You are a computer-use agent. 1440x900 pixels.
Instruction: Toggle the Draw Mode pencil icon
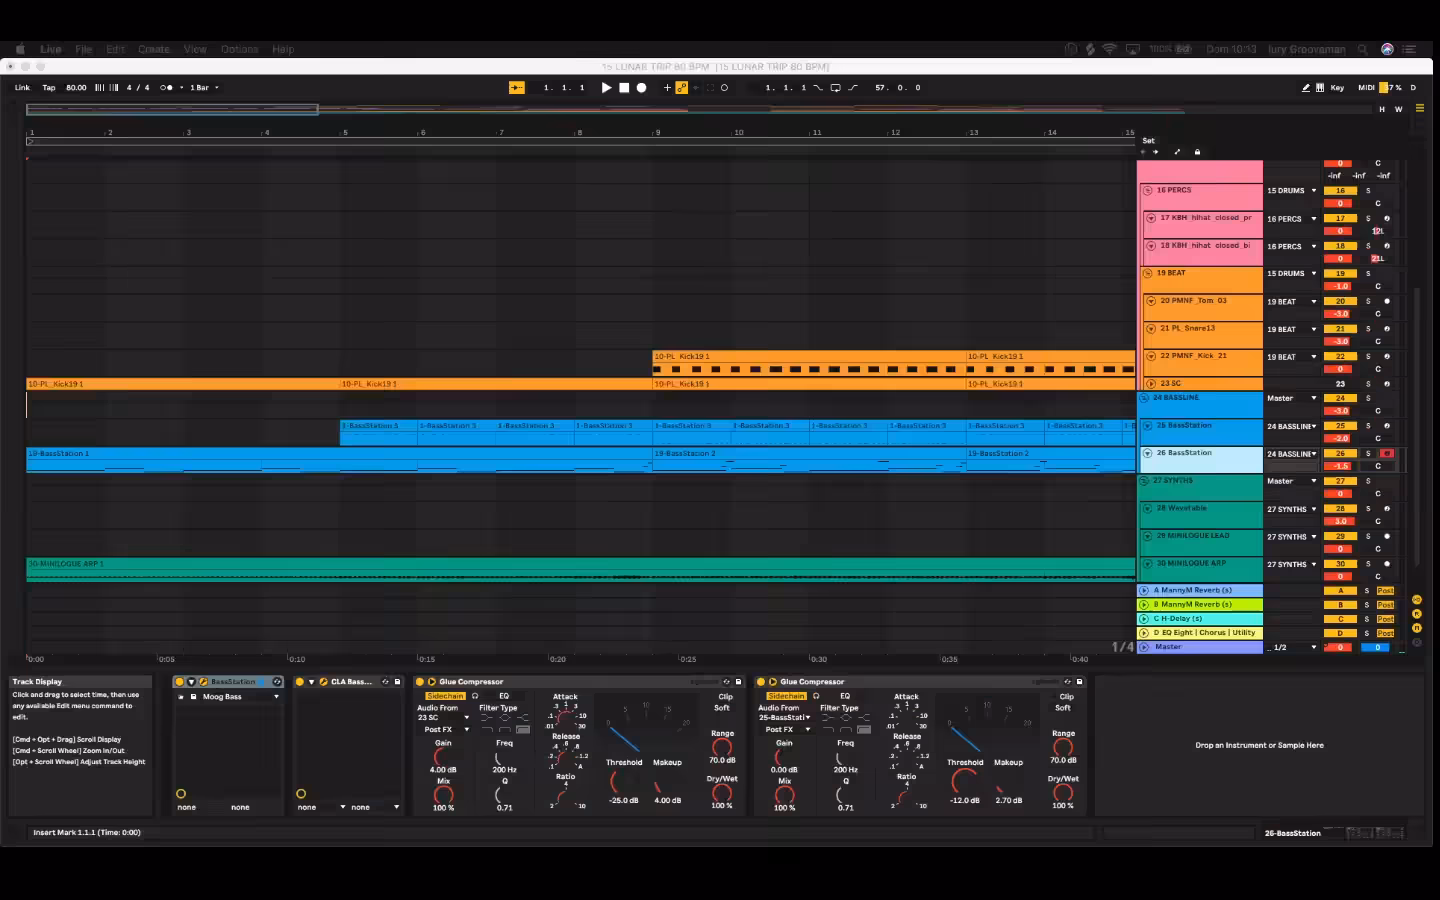(x=1306, y=88)
